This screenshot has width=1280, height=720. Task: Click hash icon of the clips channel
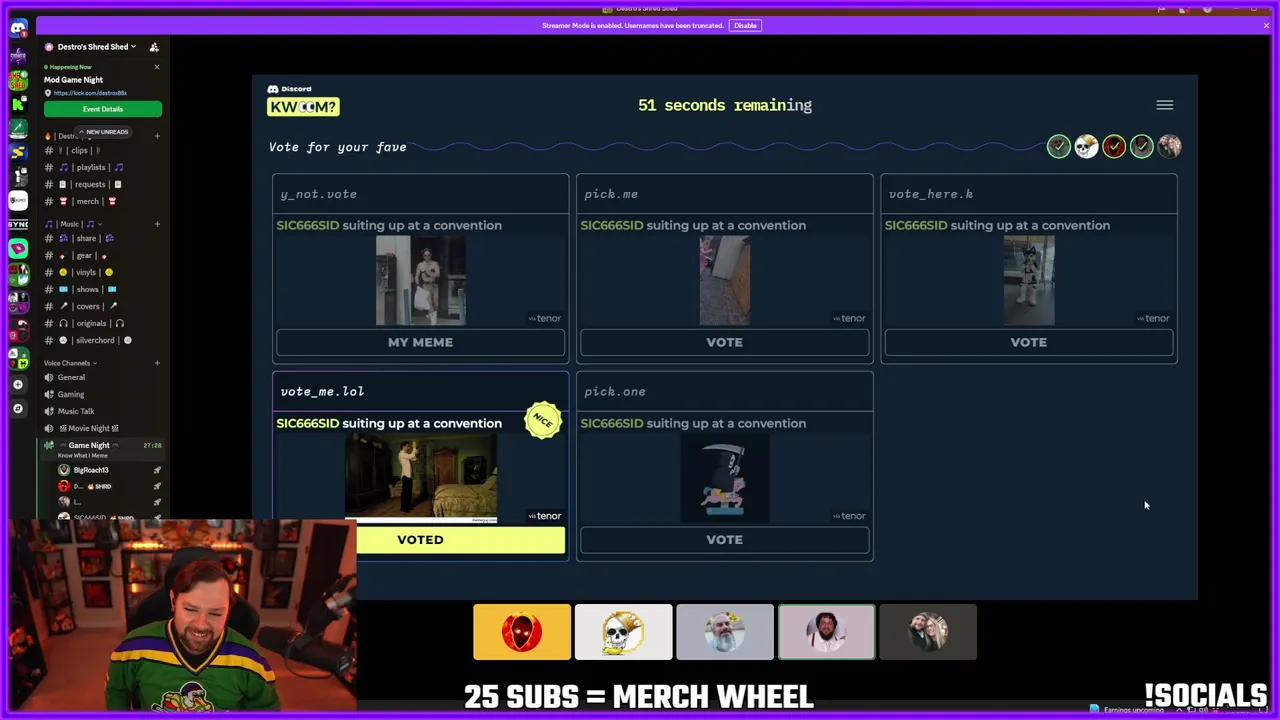pos(49,150)
